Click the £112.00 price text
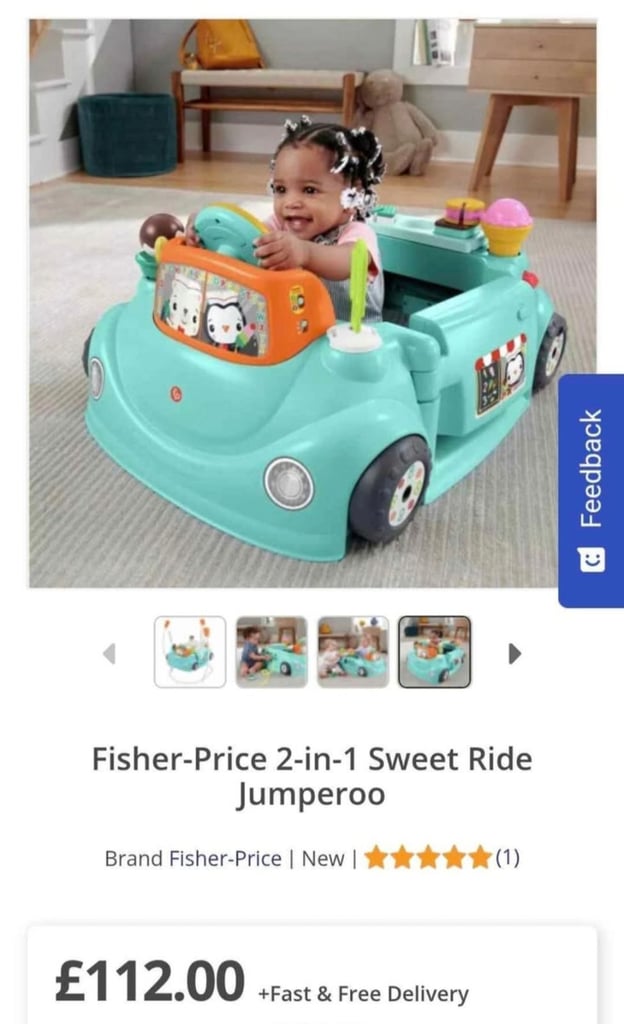Viewport: 624px width, 1024px height. (150, 981)
